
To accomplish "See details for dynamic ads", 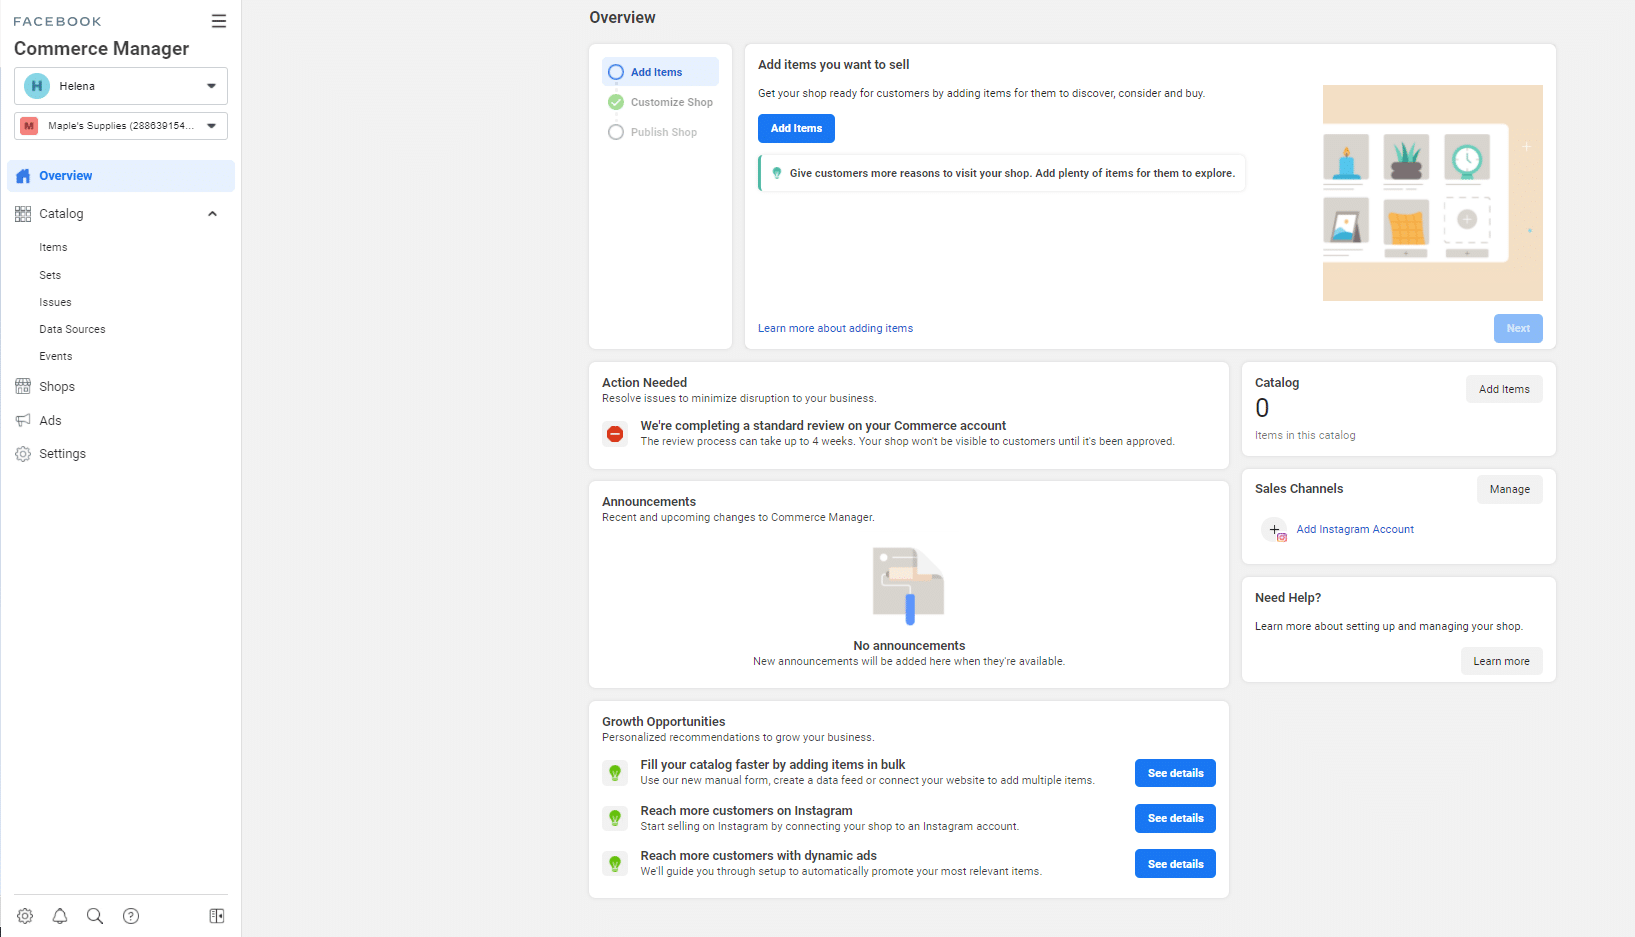I will (1175, 864).
